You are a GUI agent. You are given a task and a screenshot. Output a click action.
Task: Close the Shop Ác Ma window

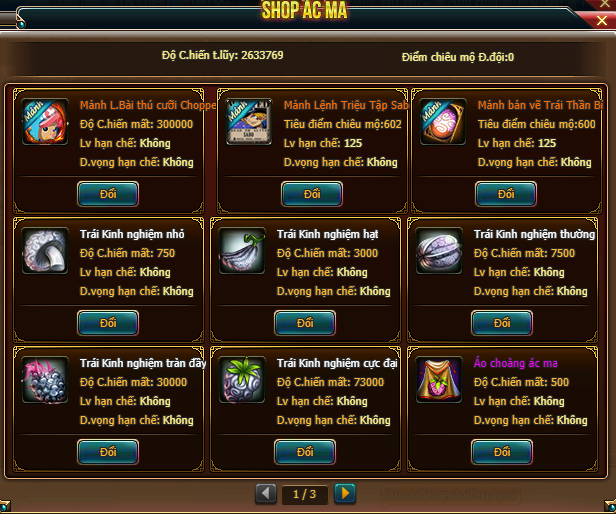point(601,20)
